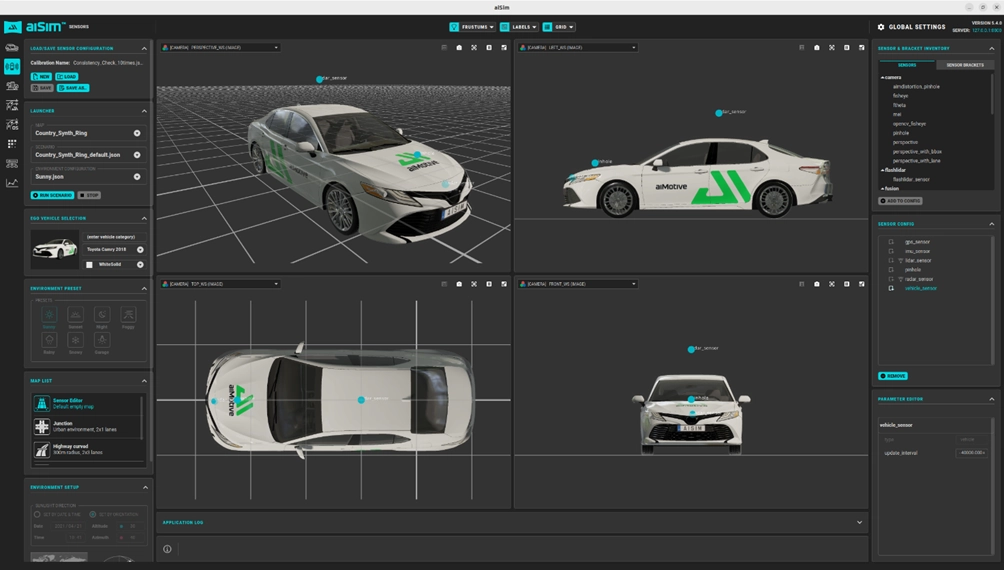This screenshot has height=570, width=1004.
Task: Open the chart analytics icon in left sidebar
Action: pos(12,183)
